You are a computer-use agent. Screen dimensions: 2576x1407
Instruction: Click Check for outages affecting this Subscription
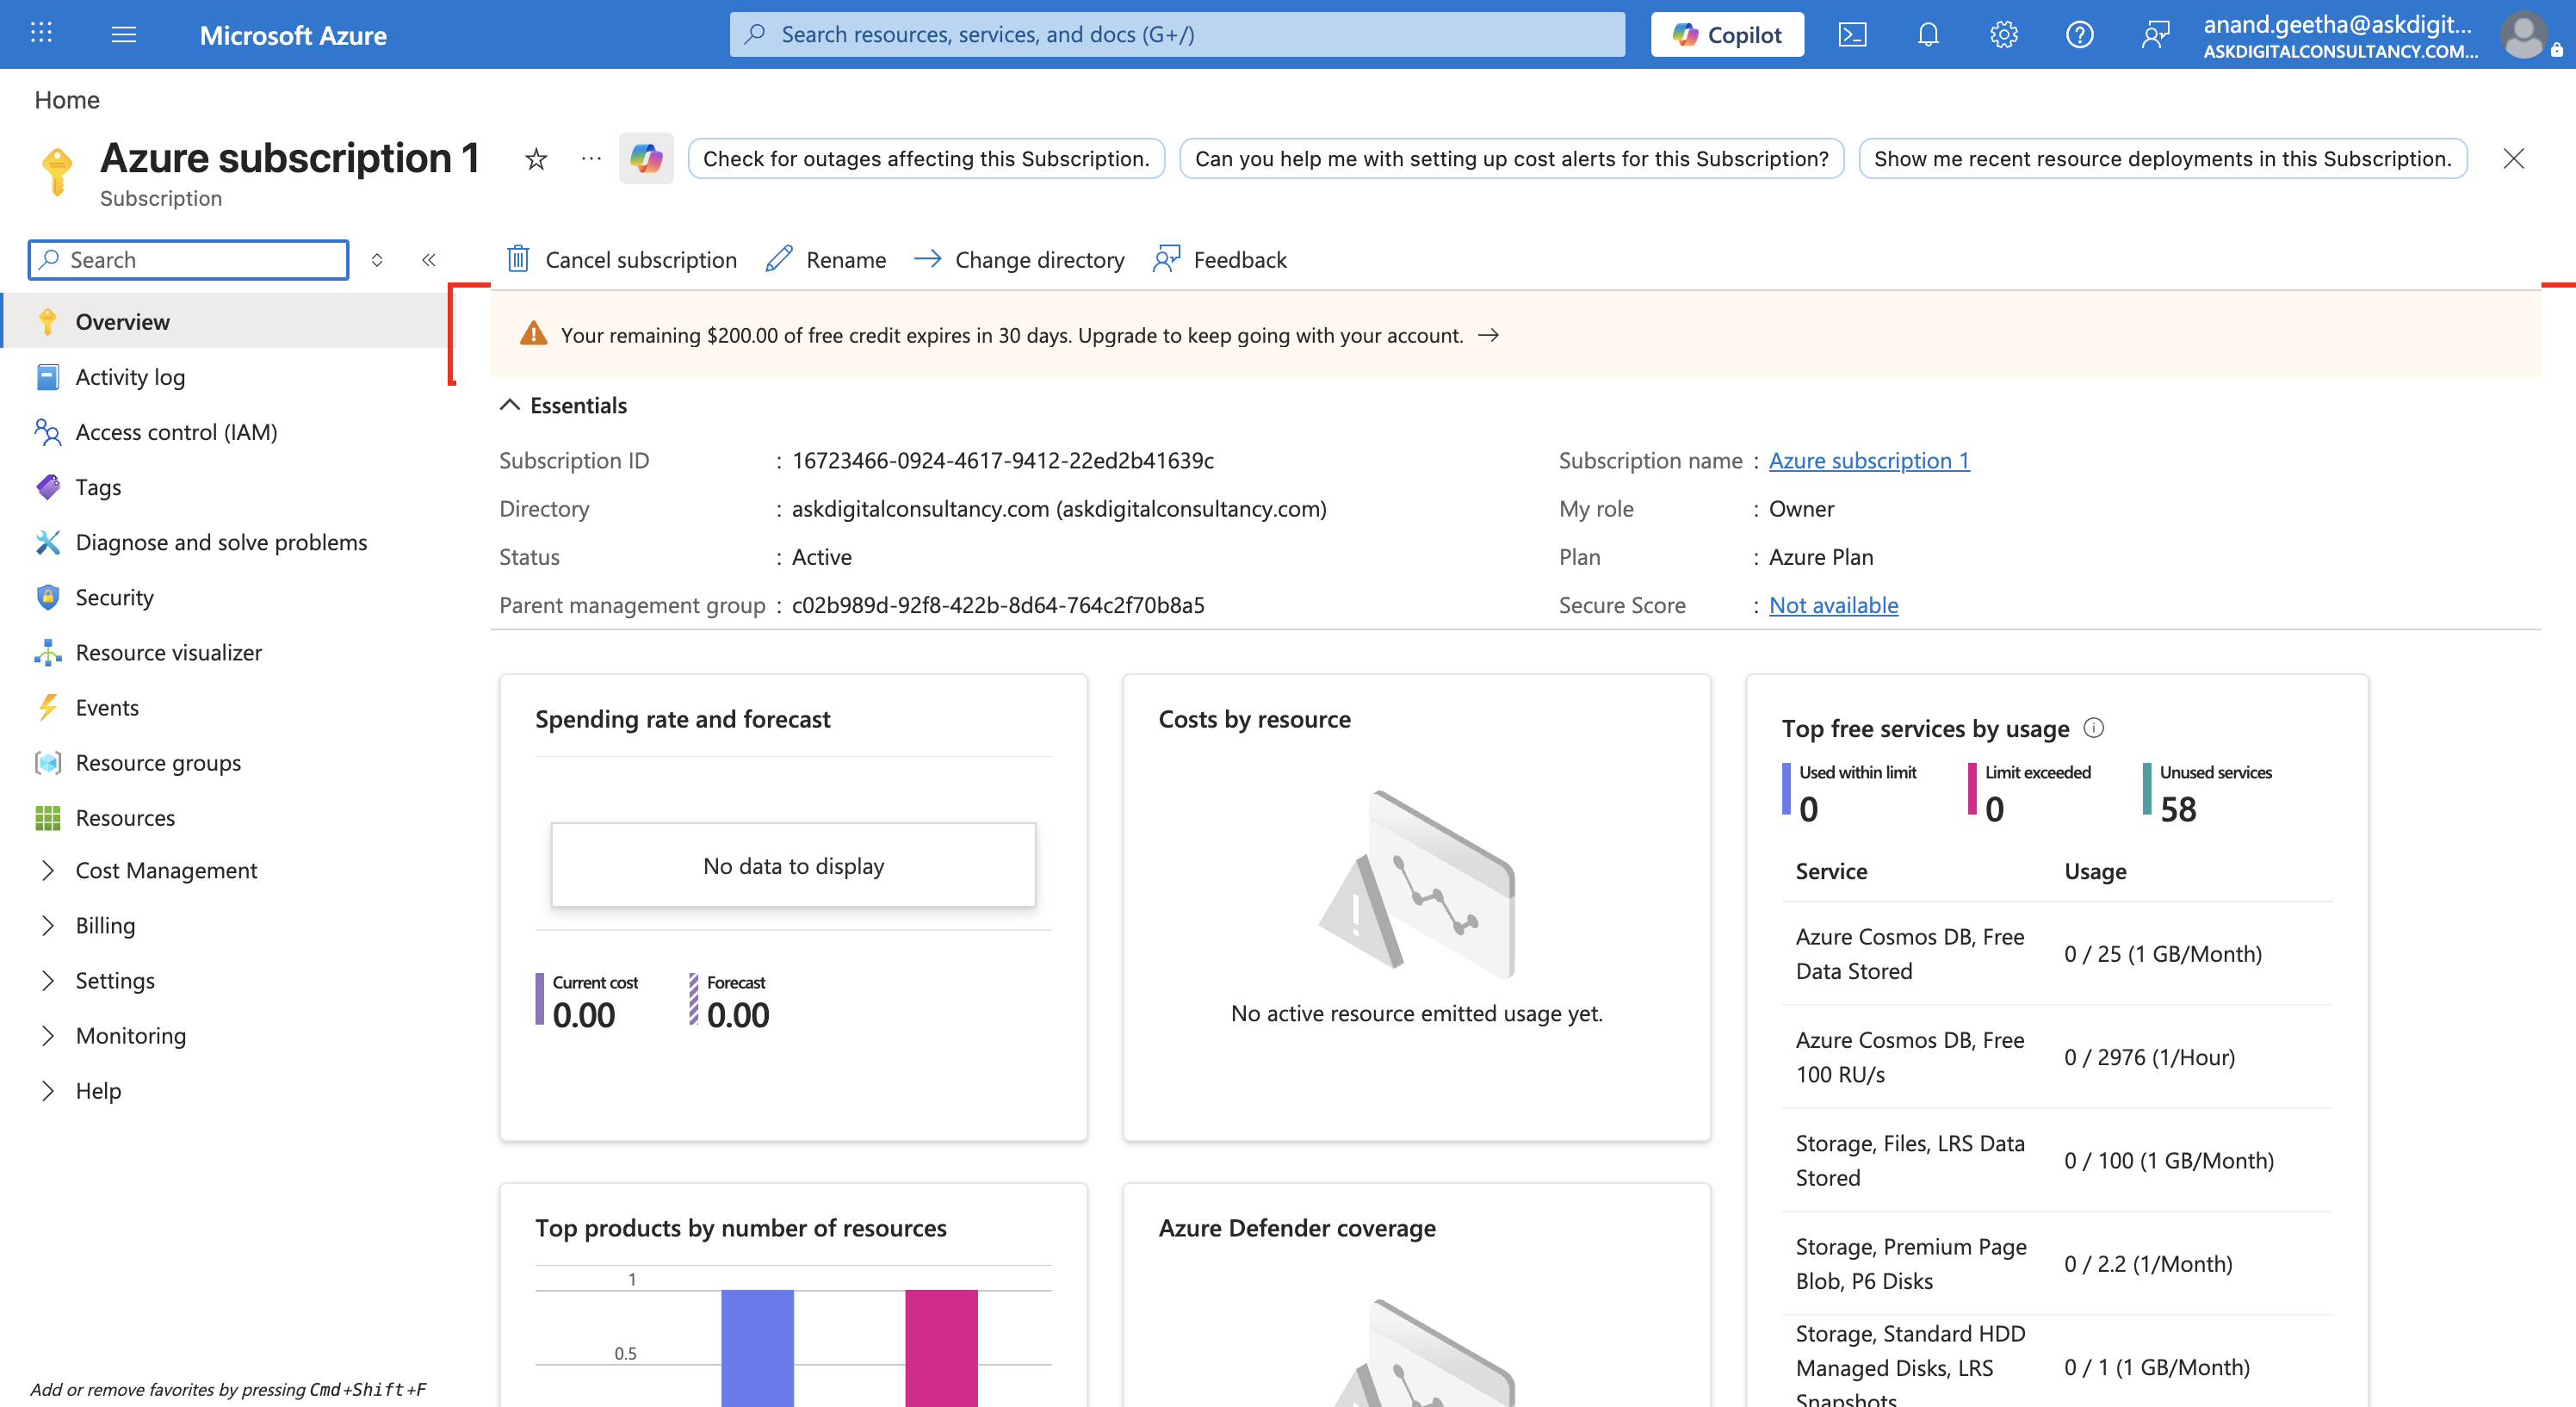pyautogui.click(x=926, y=159)
